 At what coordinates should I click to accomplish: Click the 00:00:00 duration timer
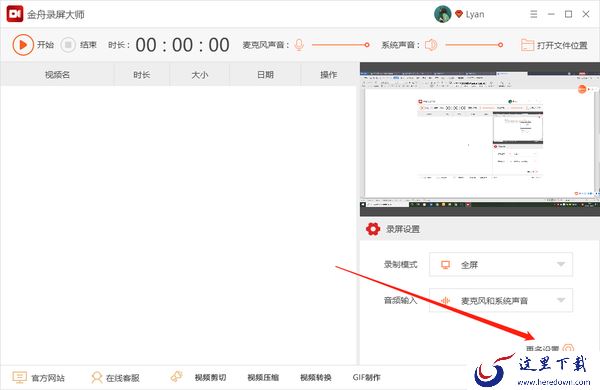(x=183, y=45)
